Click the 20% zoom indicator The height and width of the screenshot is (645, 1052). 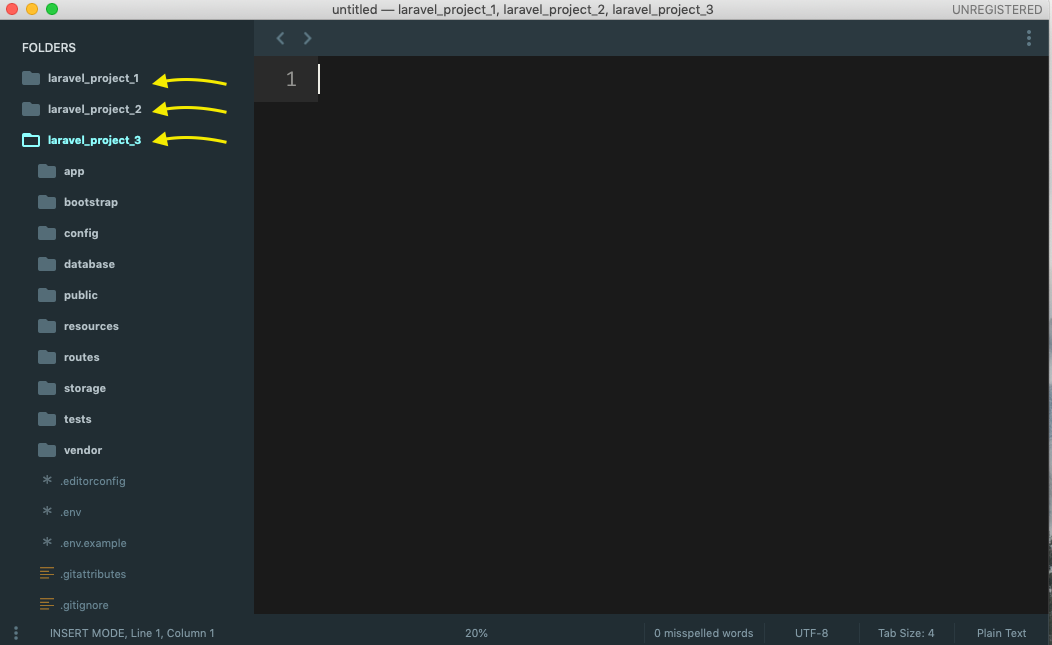click(476, 633)
